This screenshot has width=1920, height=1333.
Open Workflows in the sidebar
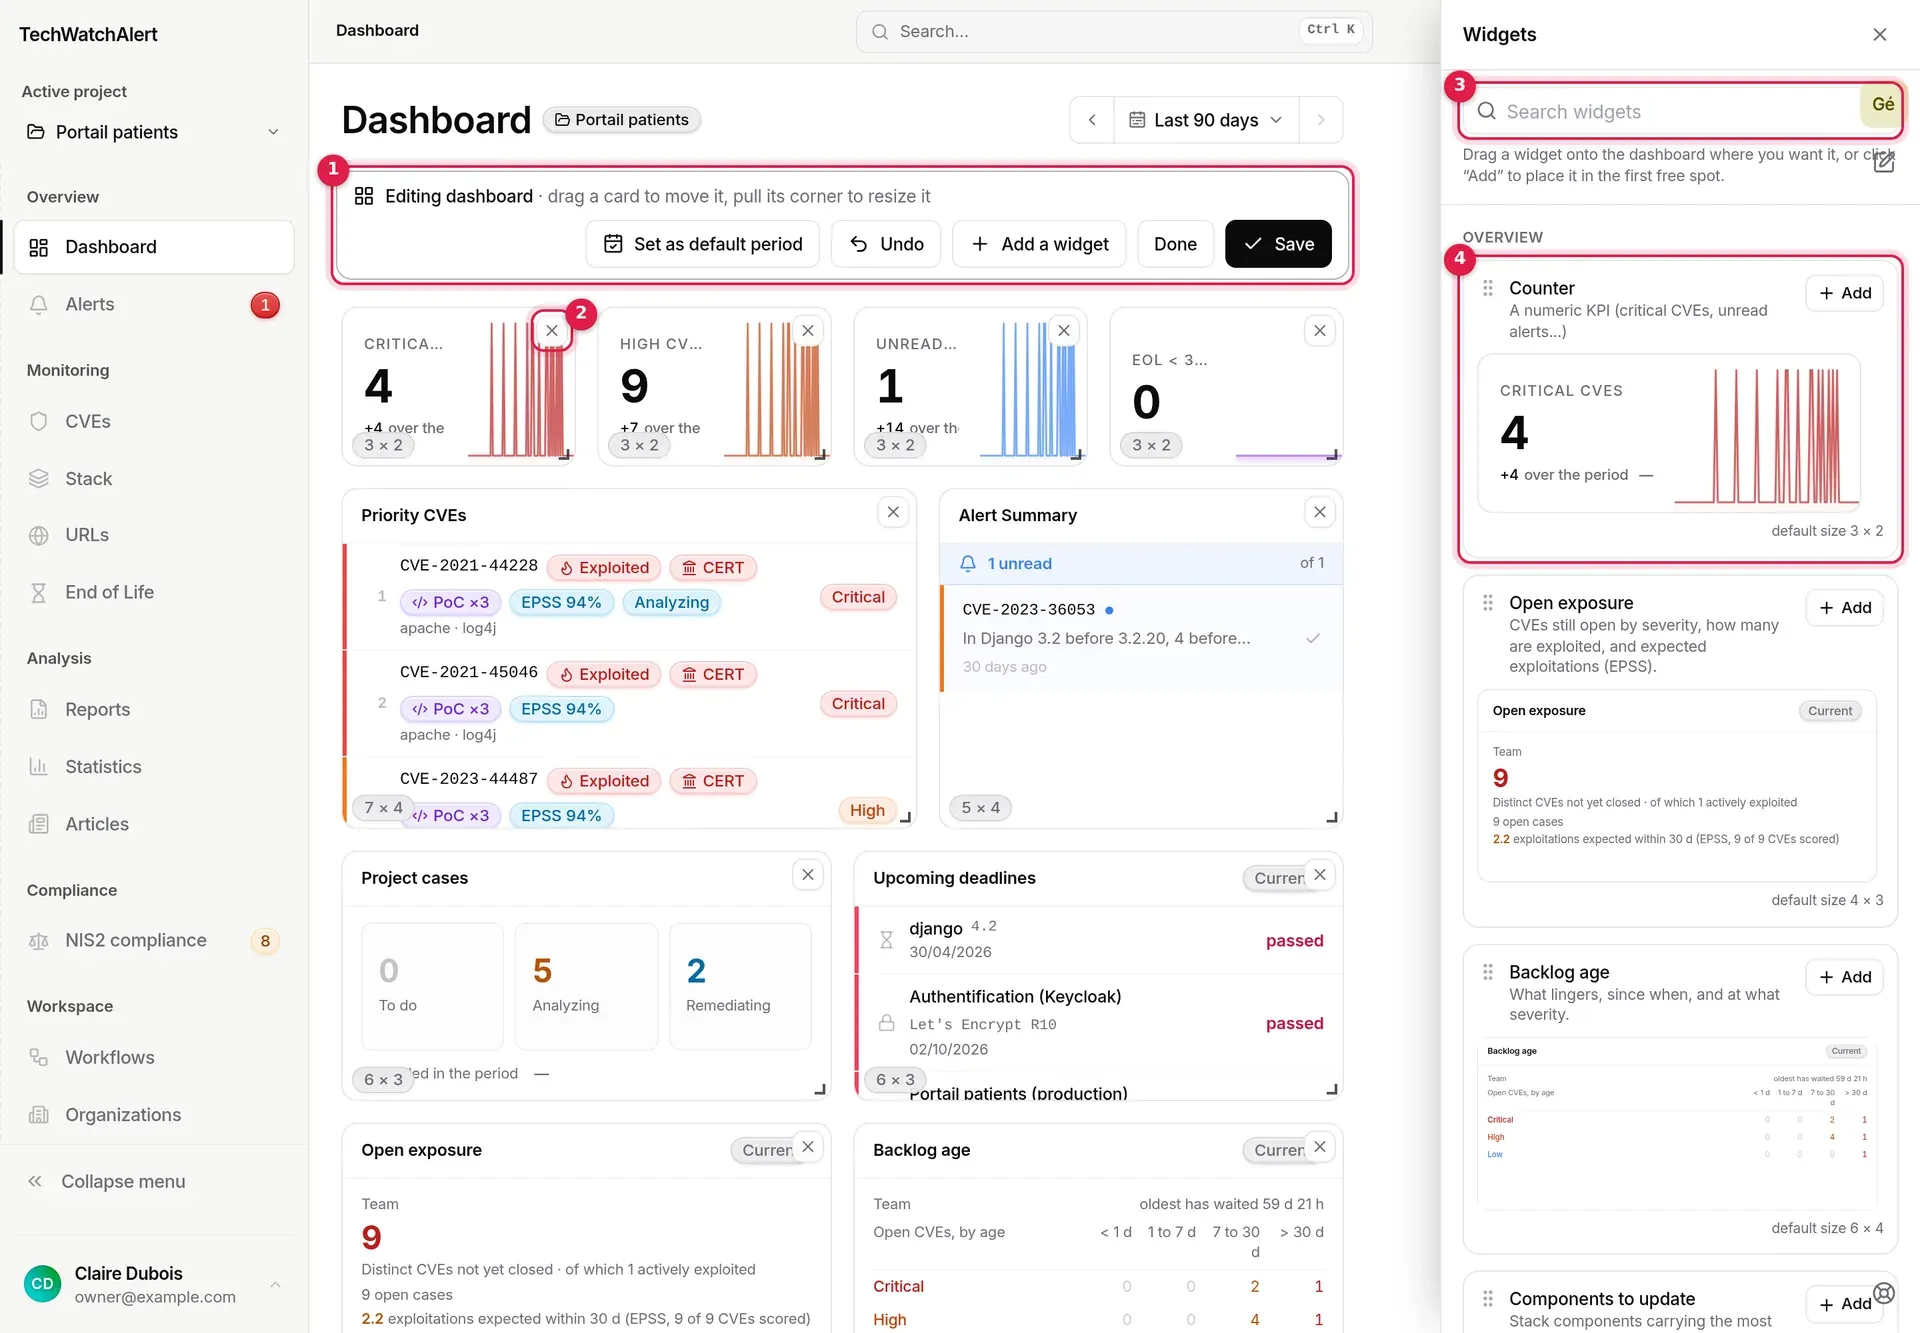tap(153, 1057)
